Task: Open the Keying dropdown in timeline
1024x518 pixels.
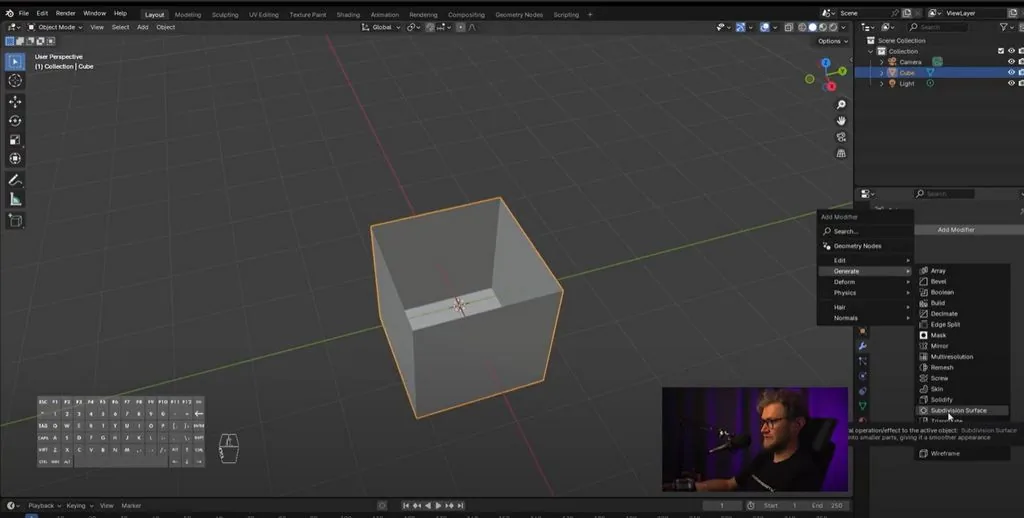Action: pyautogui.click(x=79, y=506)
